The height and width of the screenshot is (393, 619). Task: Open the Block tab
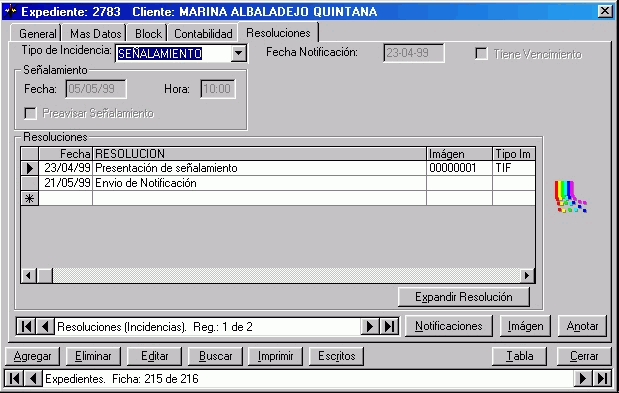(148, 34)
